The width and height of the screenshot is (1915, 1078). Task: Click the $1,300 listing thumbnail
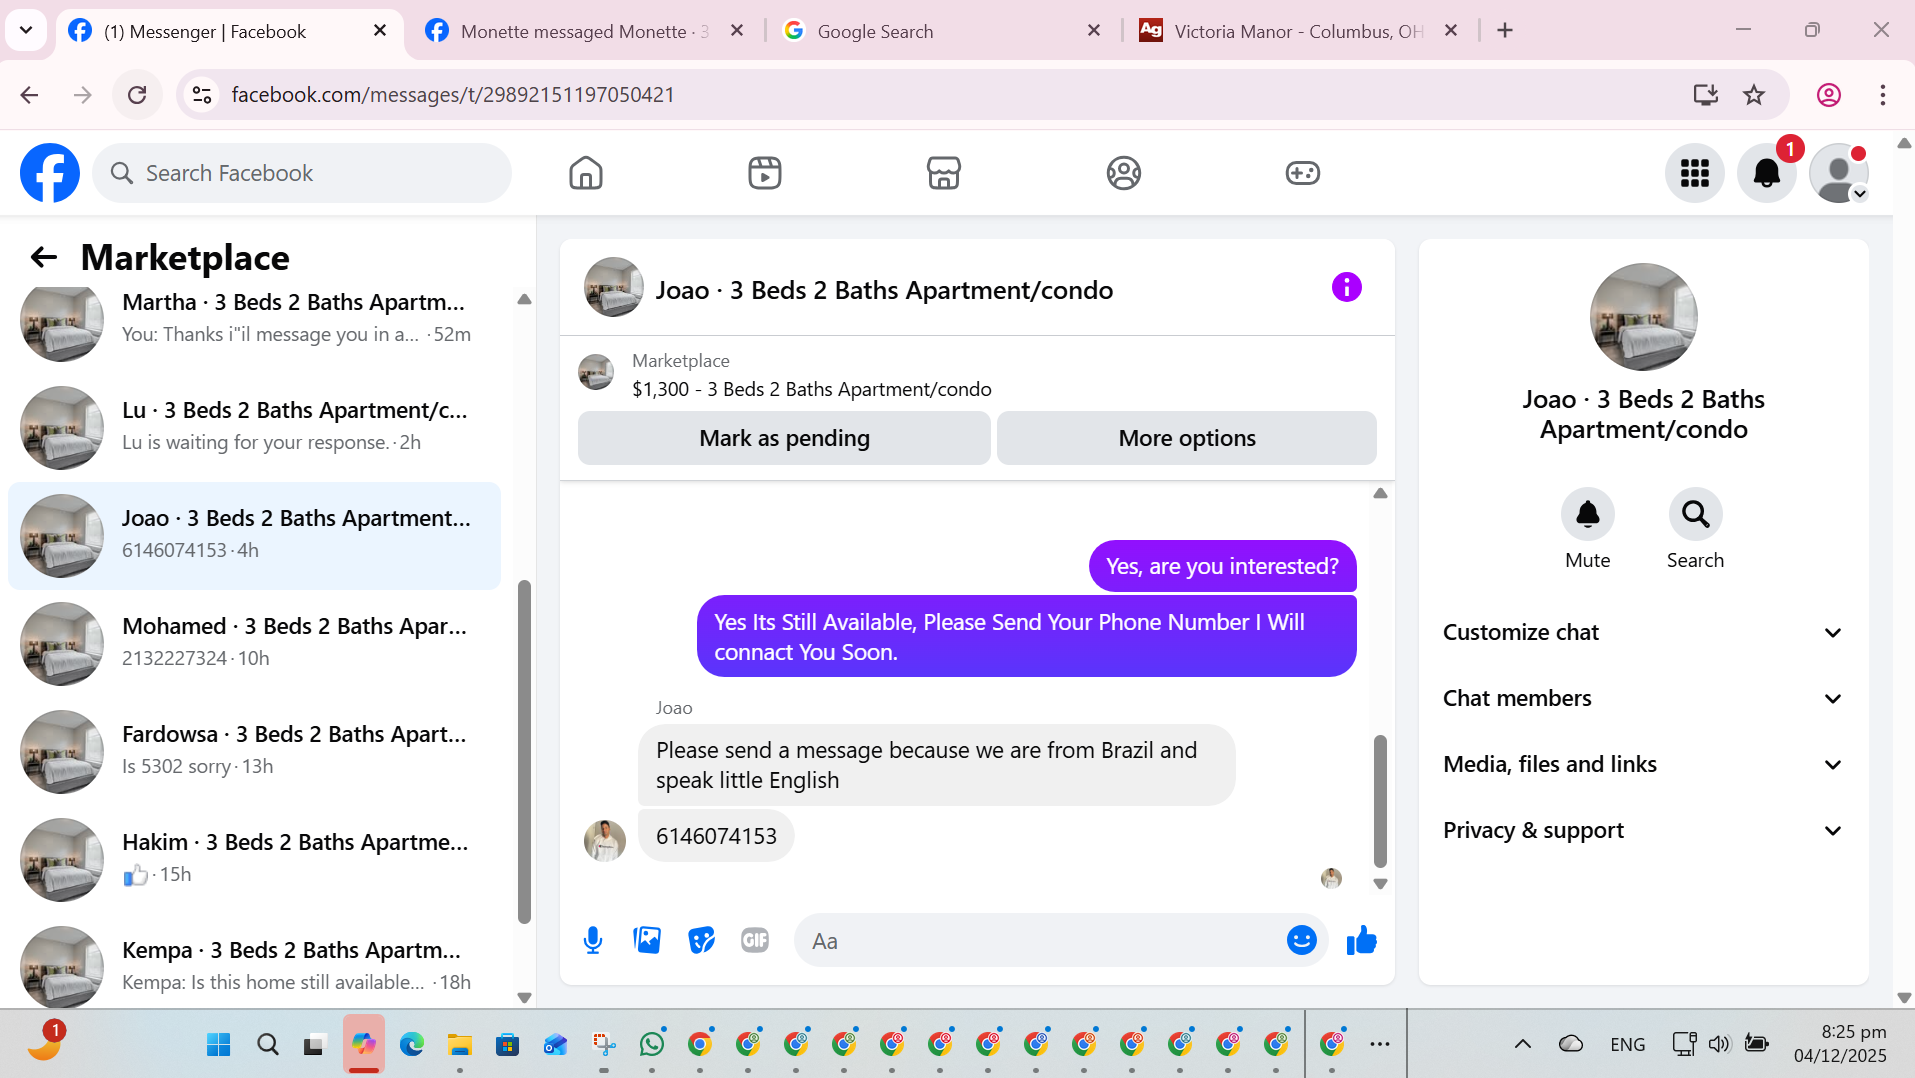[x=596, y=372]
